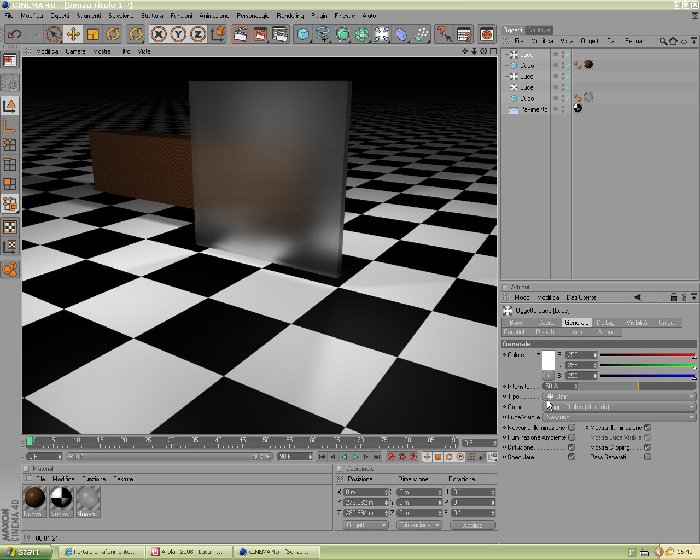Enable the Pass Separati checkbox
Screen dimensions: 700x560
point(648,457)
